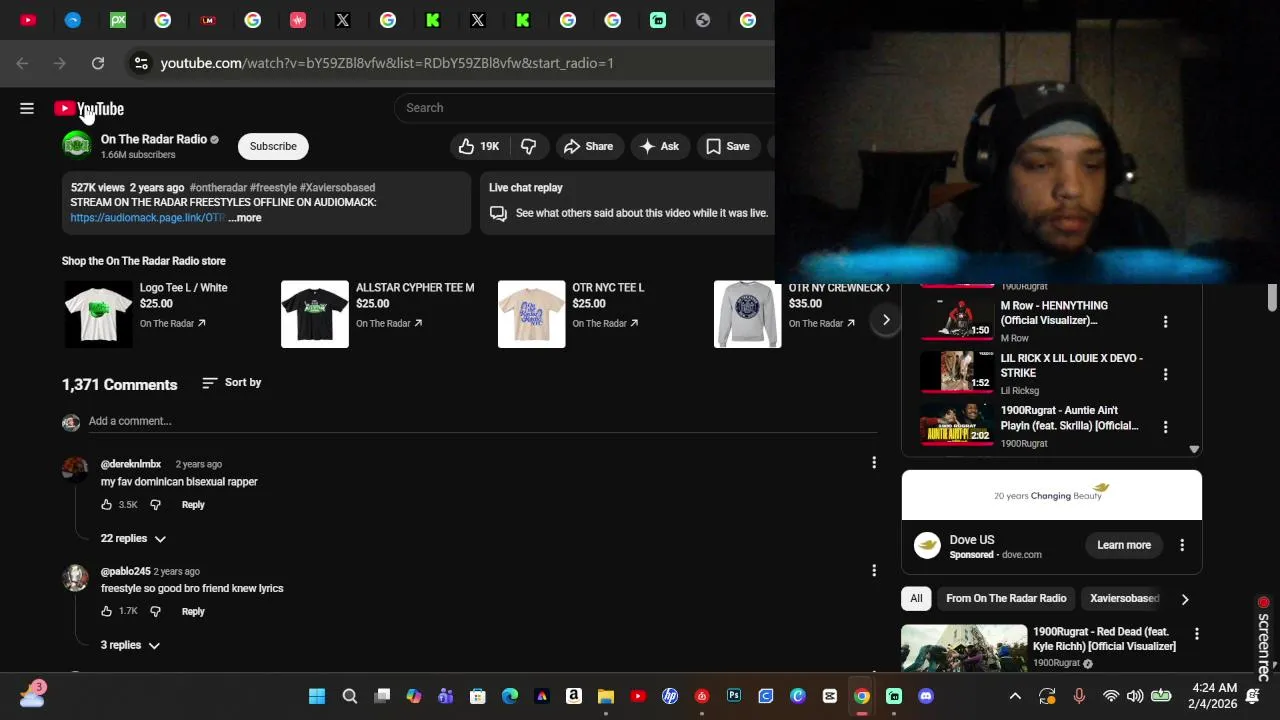1280x720 pixels.
Task: View site information icon in address bar
Action: [141, 63]
